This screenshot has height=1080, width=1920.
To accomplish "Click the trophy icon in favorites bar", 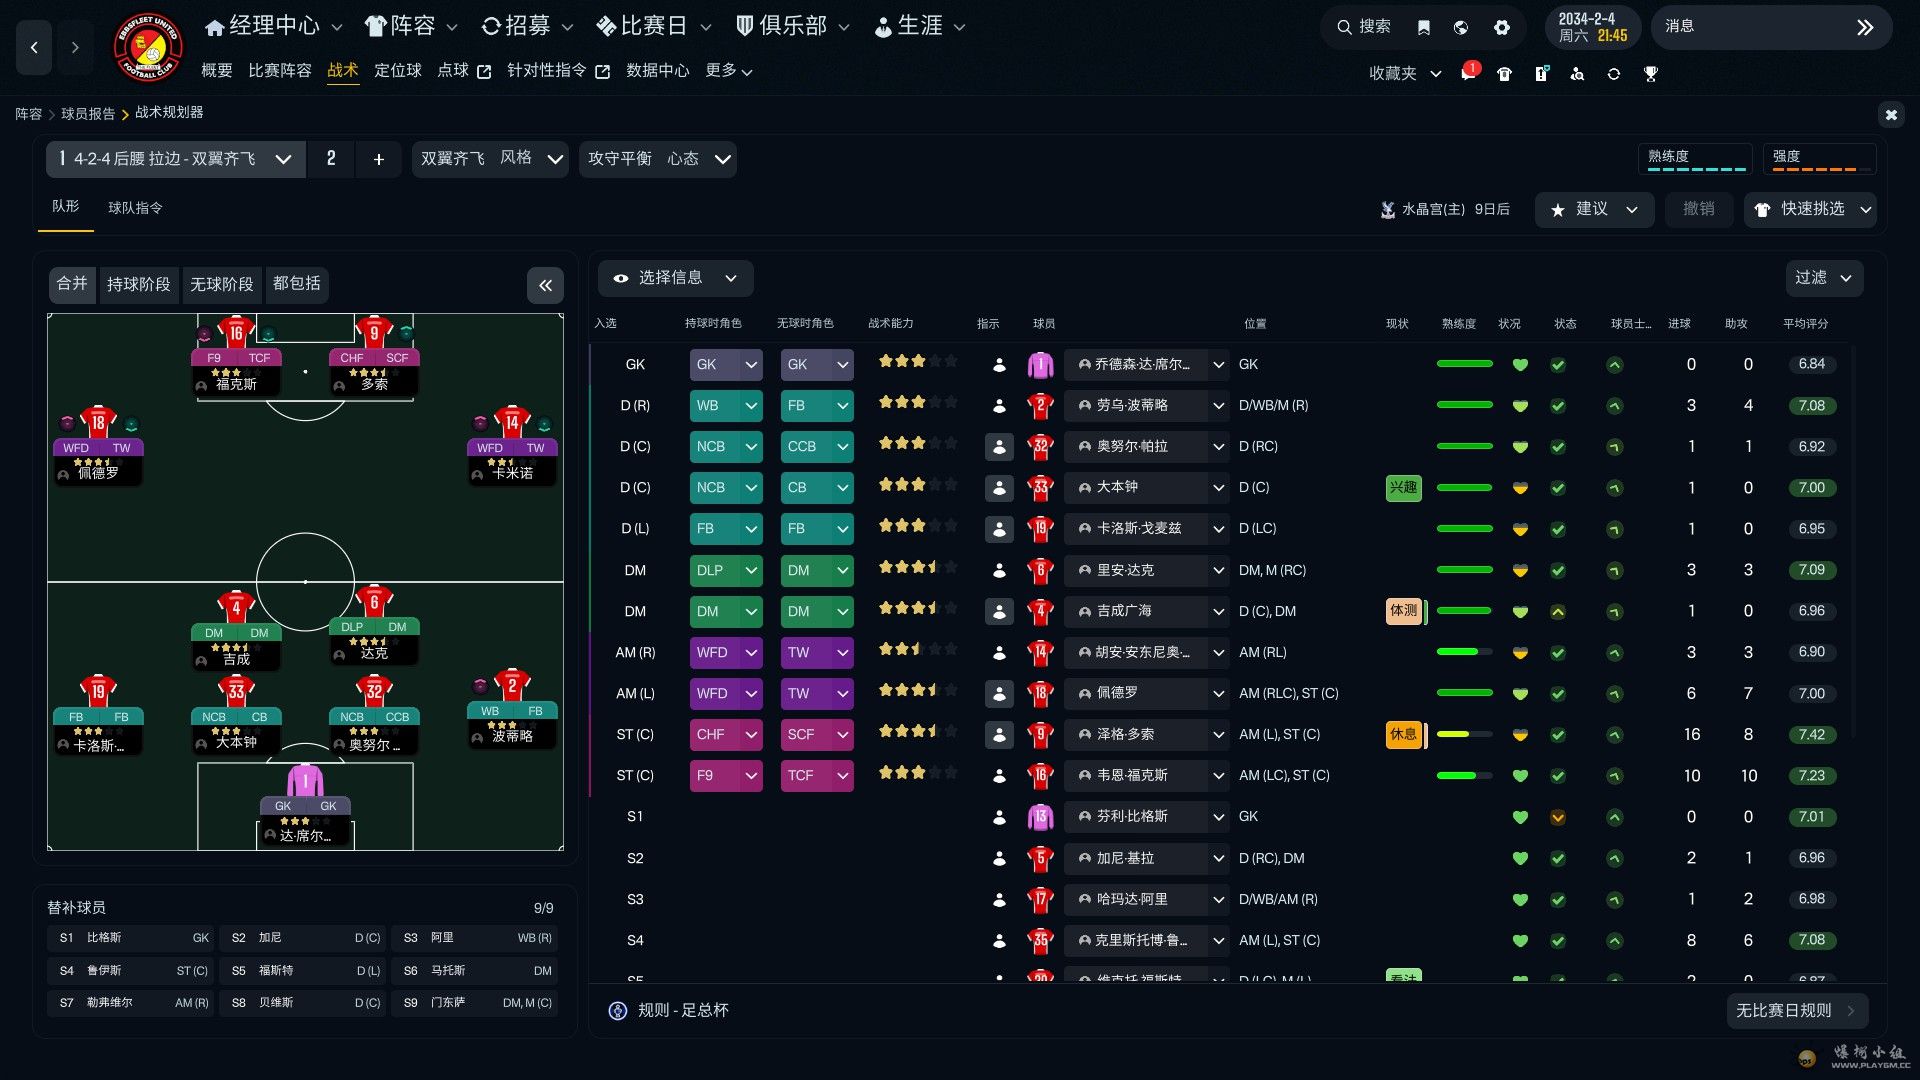I will pyautogui.click(x=1650, y=73).
